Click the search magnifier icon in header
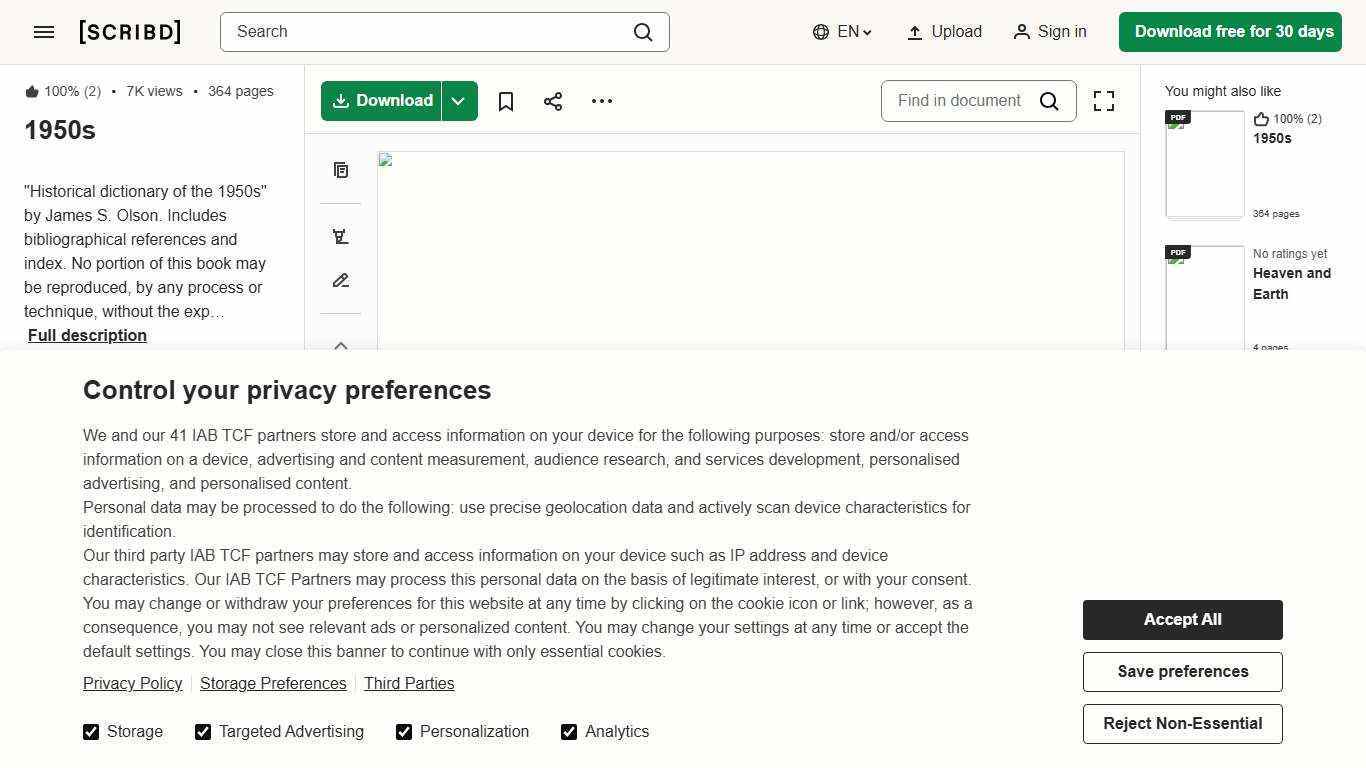This screenshot has height=768, width=1366. coord(643,32)
